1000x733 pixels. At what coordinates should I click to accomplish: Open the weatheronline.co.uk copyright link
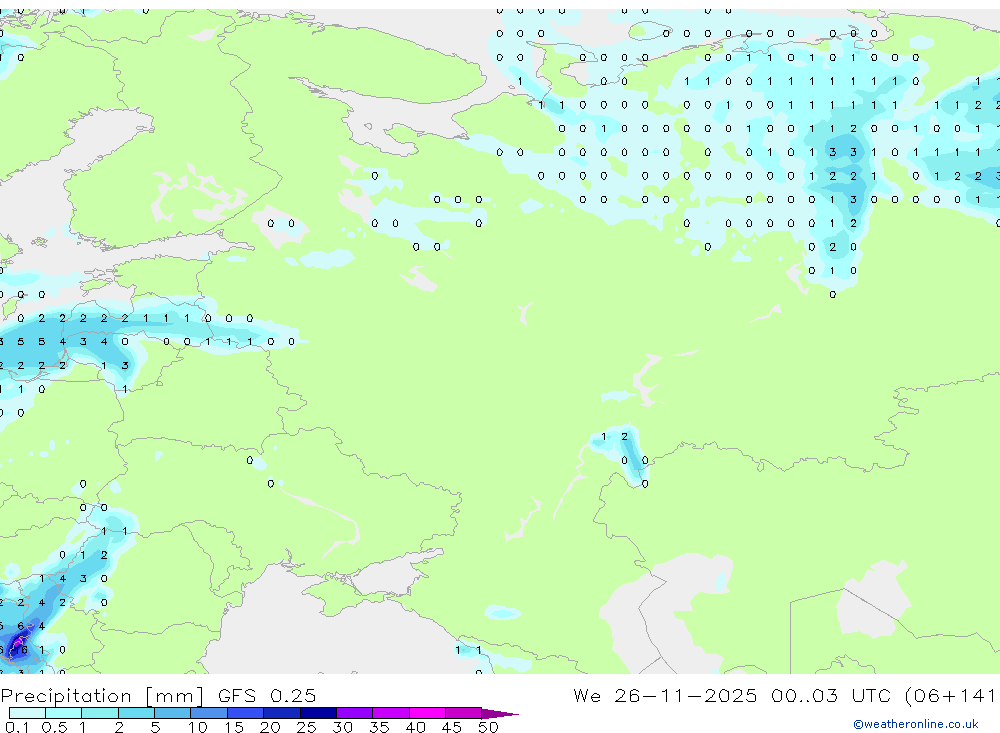tap(916, 724)
